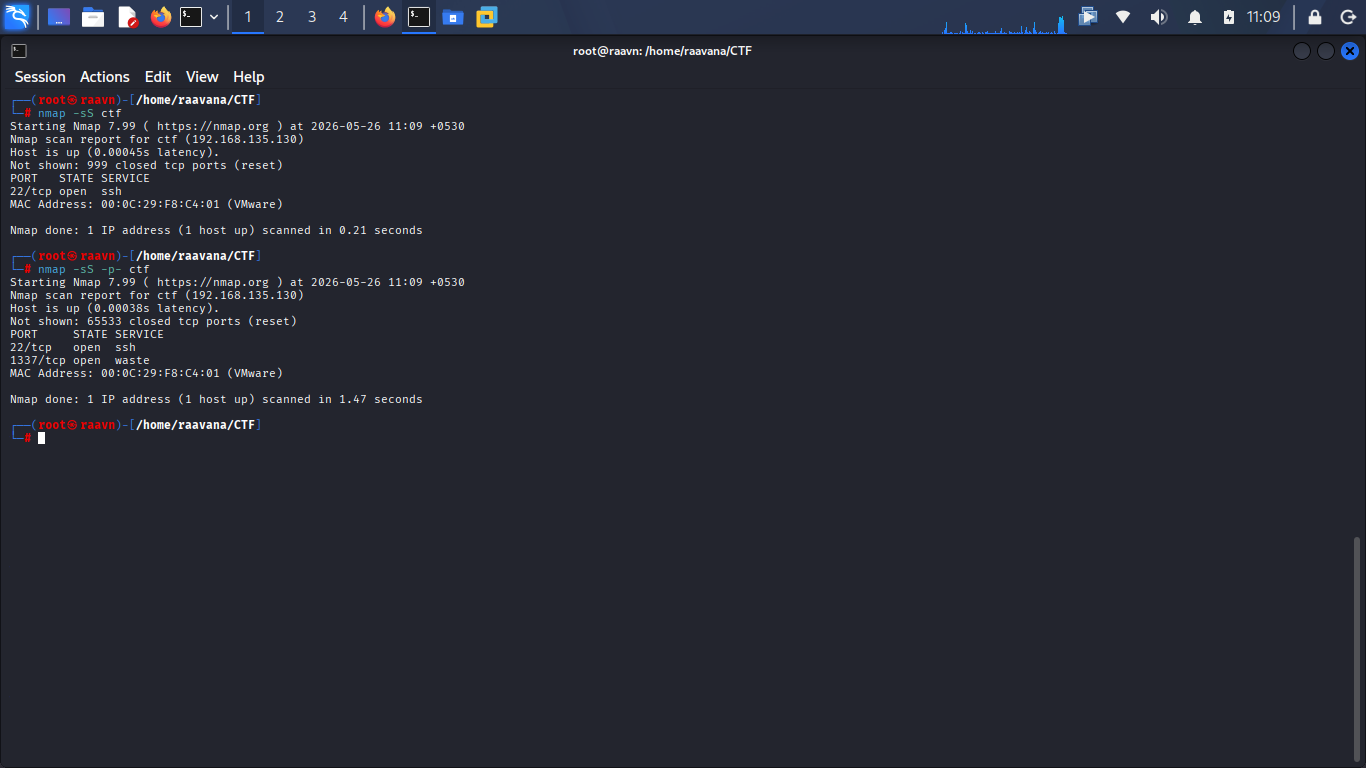
Task: Open the display settings tray icon
Action: (1088, 17)
